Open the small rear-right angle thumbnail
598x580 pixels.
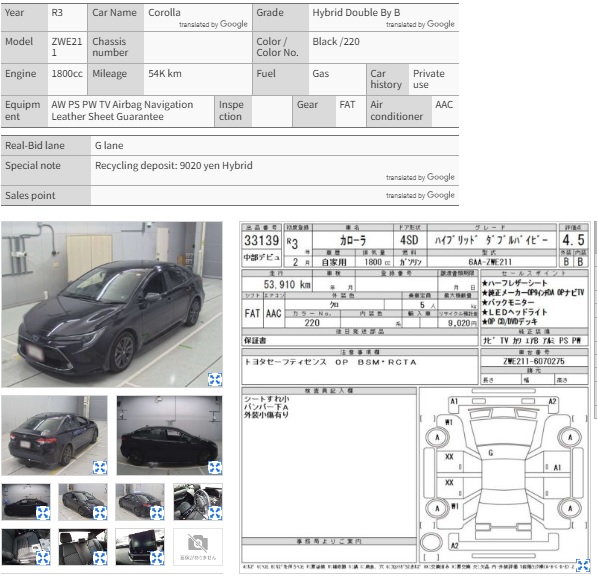[140, 502]
